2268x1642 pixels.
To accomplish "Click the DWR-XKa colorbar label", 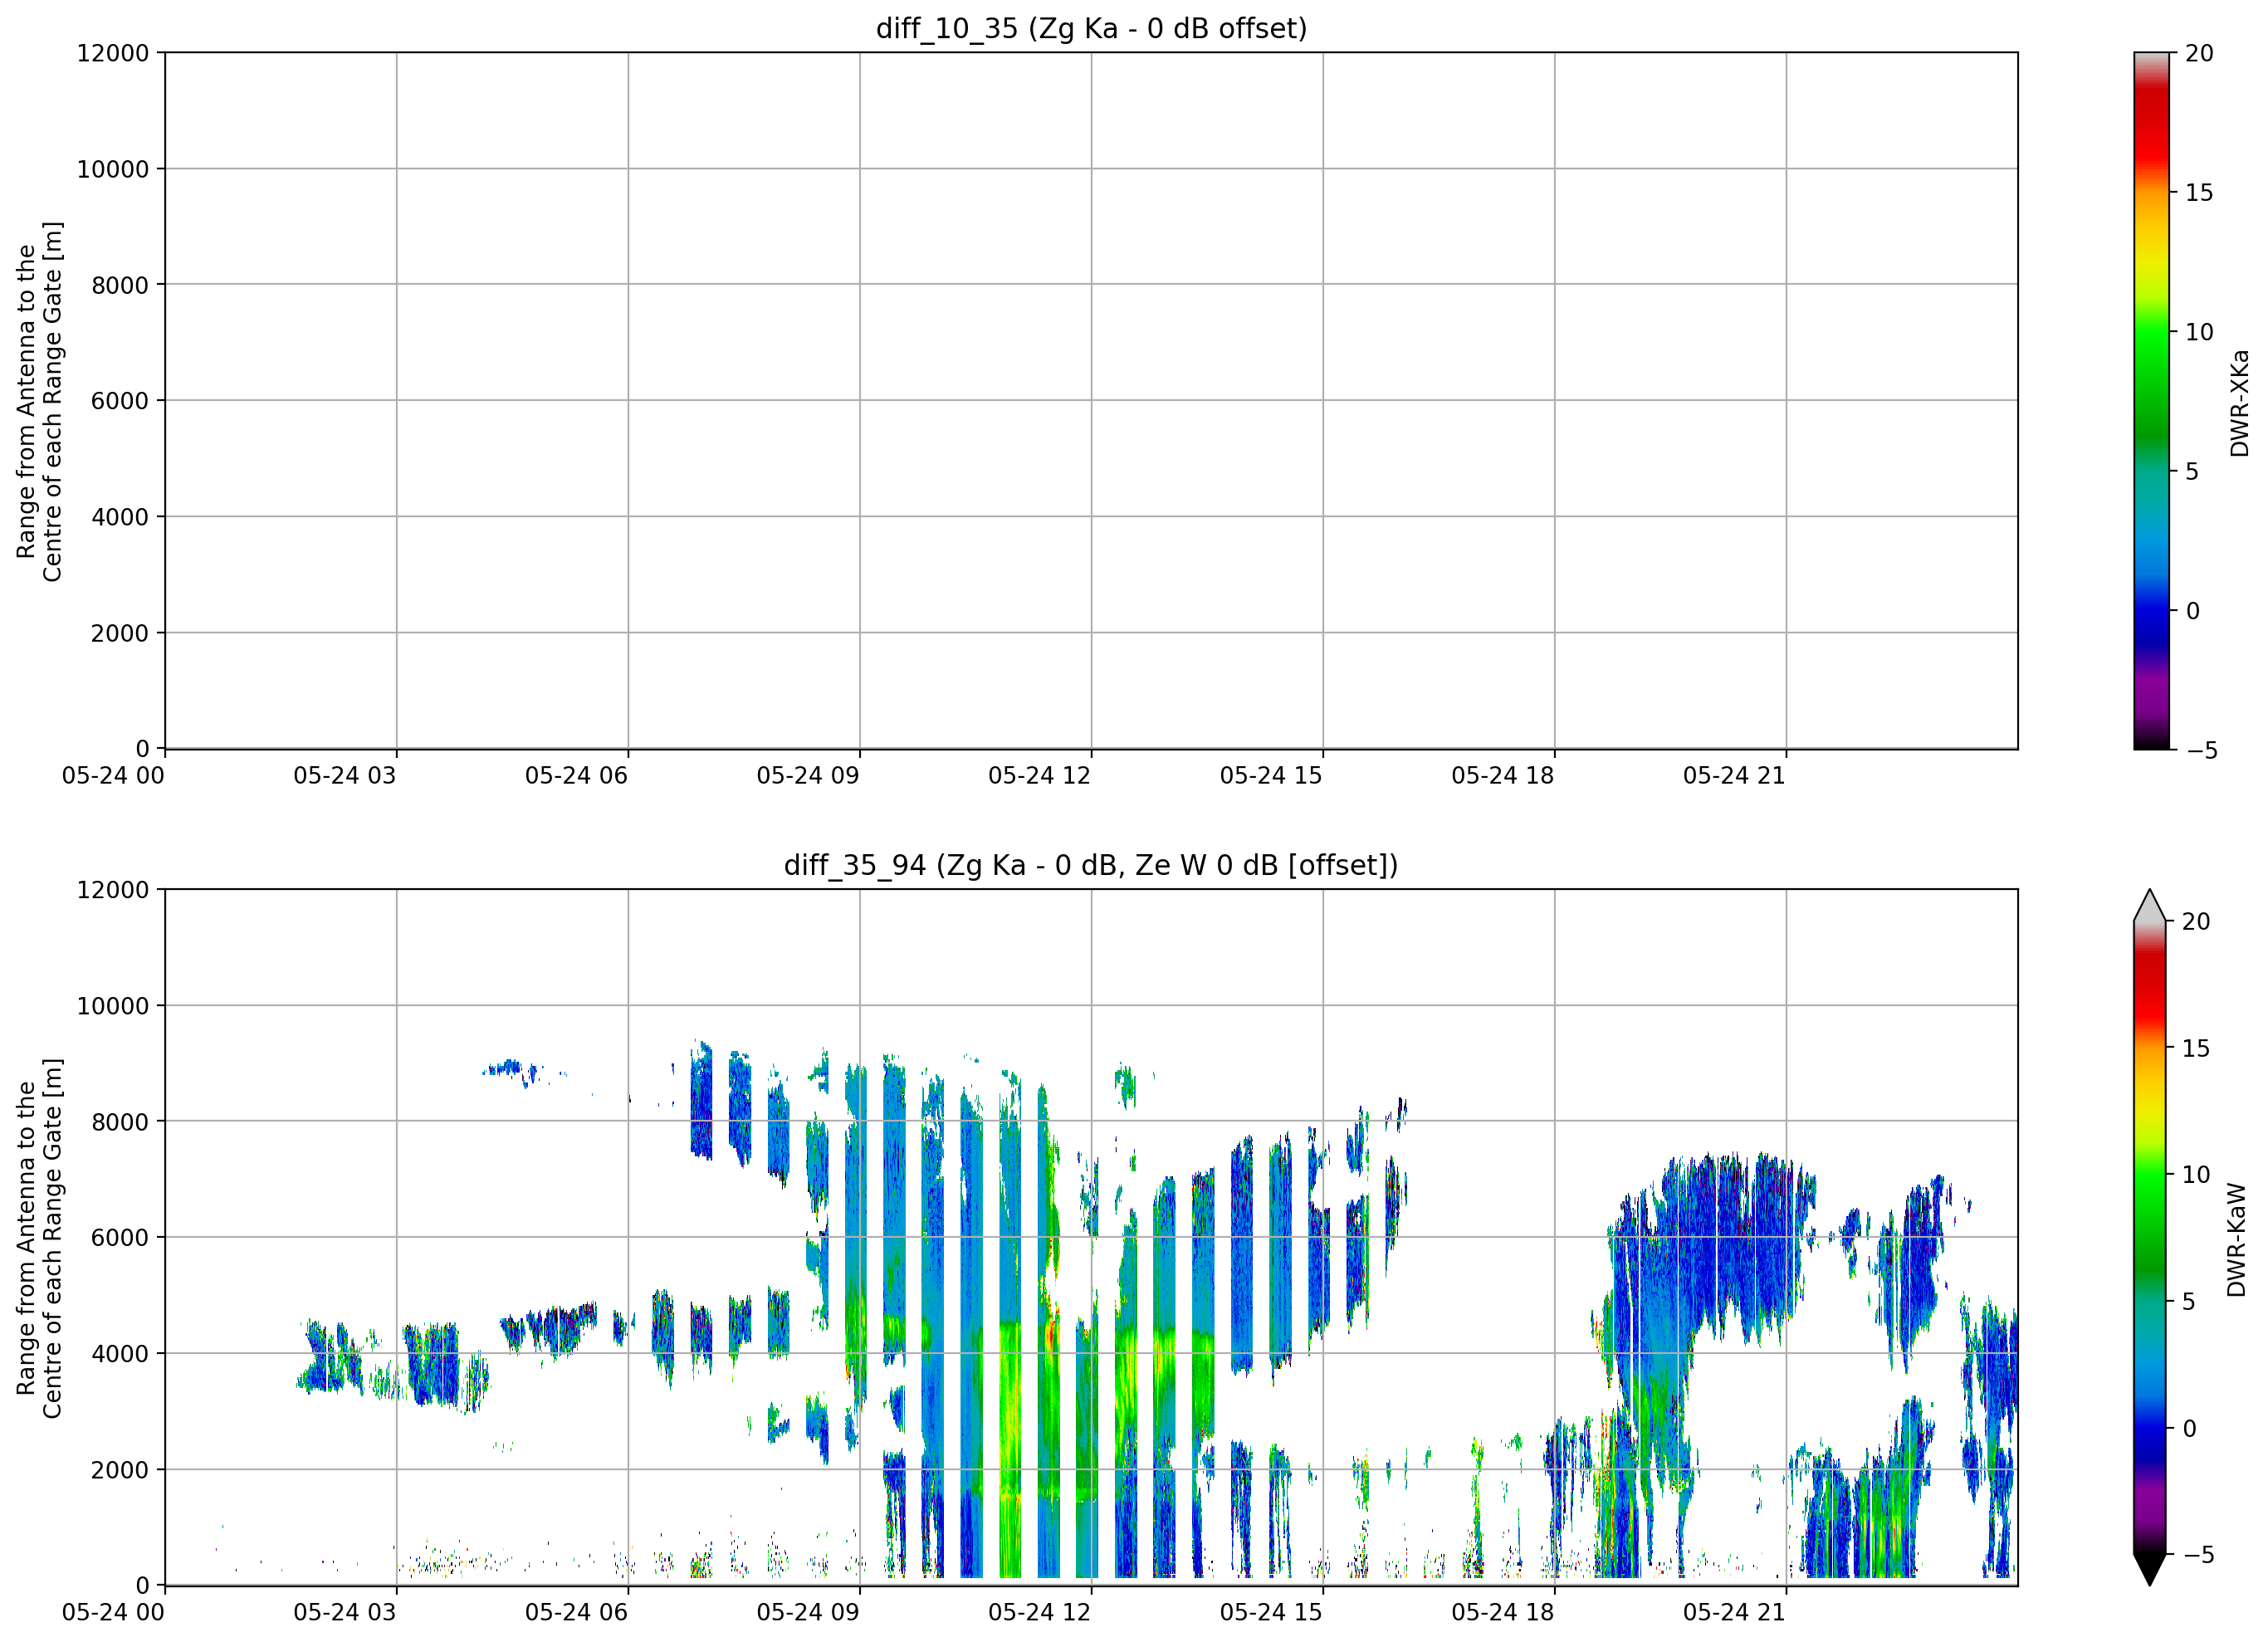I will click(2239, 402).
